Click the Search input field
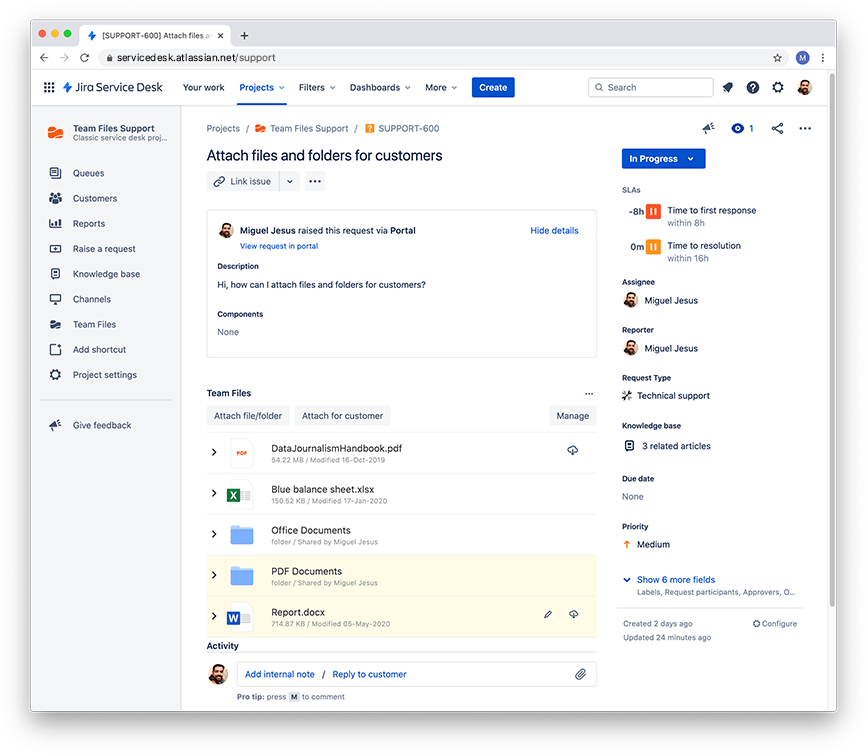The height and width of the screenshot is (754, 867). (650, 87)
